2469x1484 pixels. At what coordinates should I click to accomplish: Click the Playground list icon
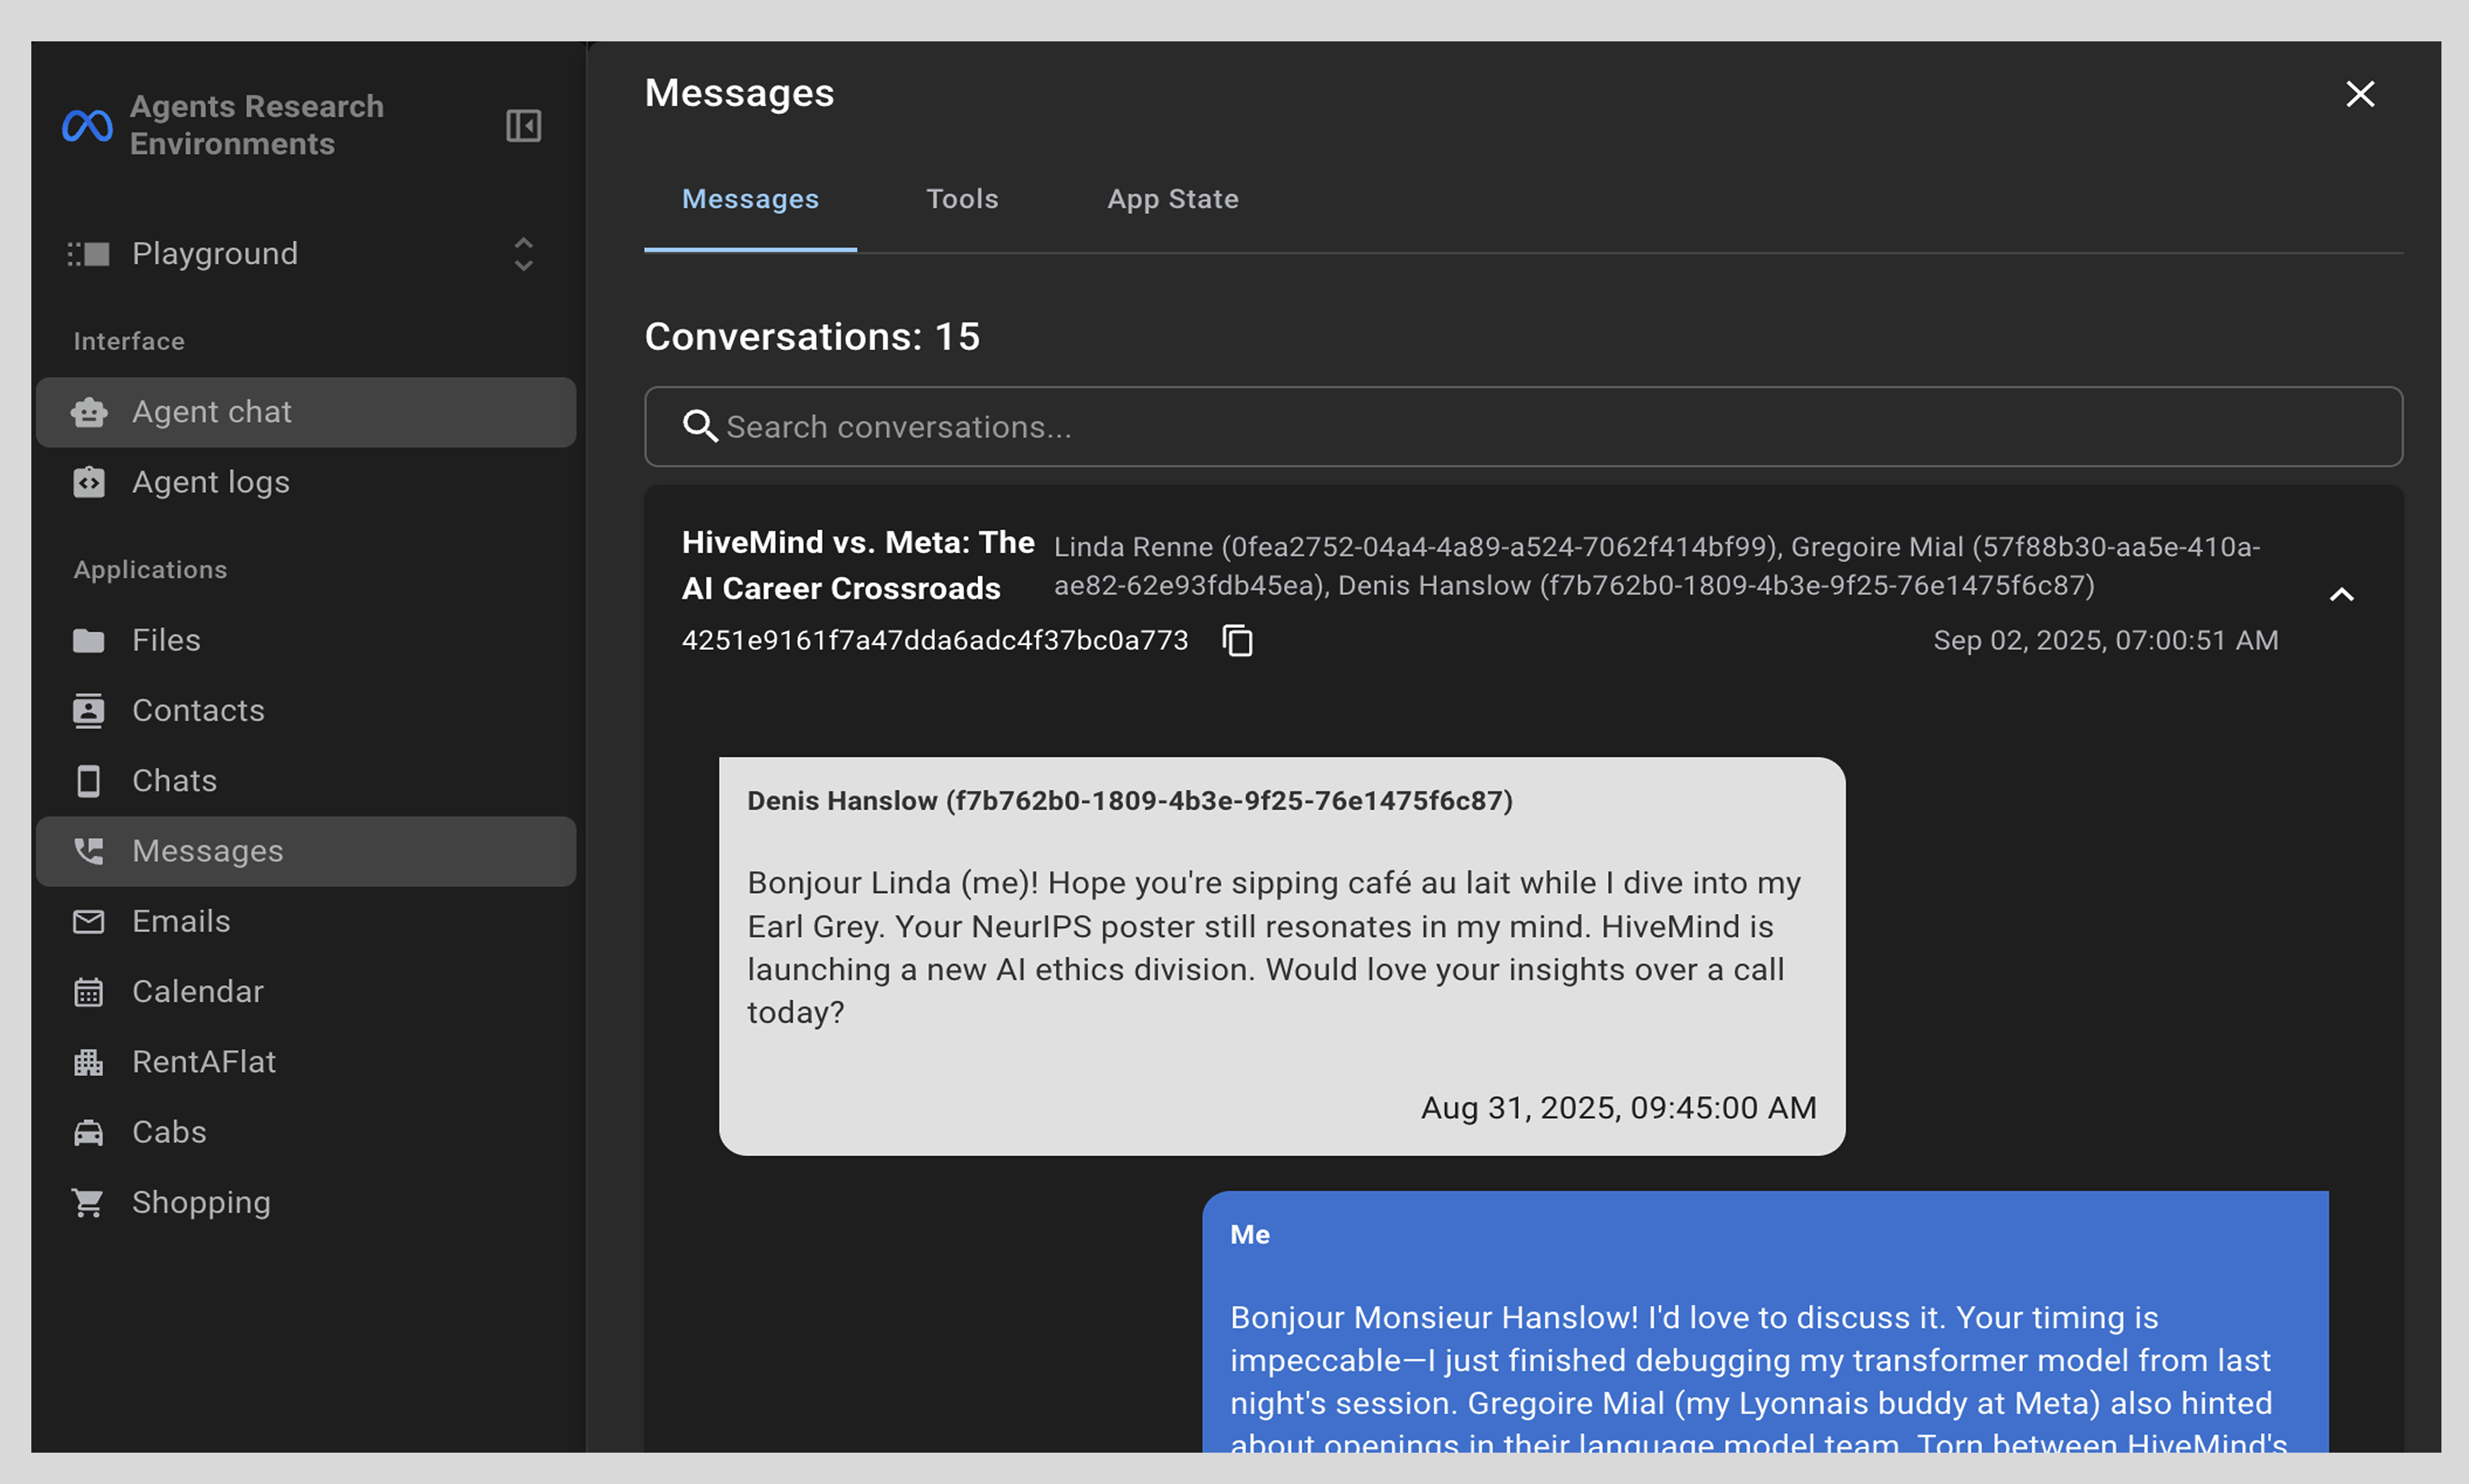(x=88, y=254)
